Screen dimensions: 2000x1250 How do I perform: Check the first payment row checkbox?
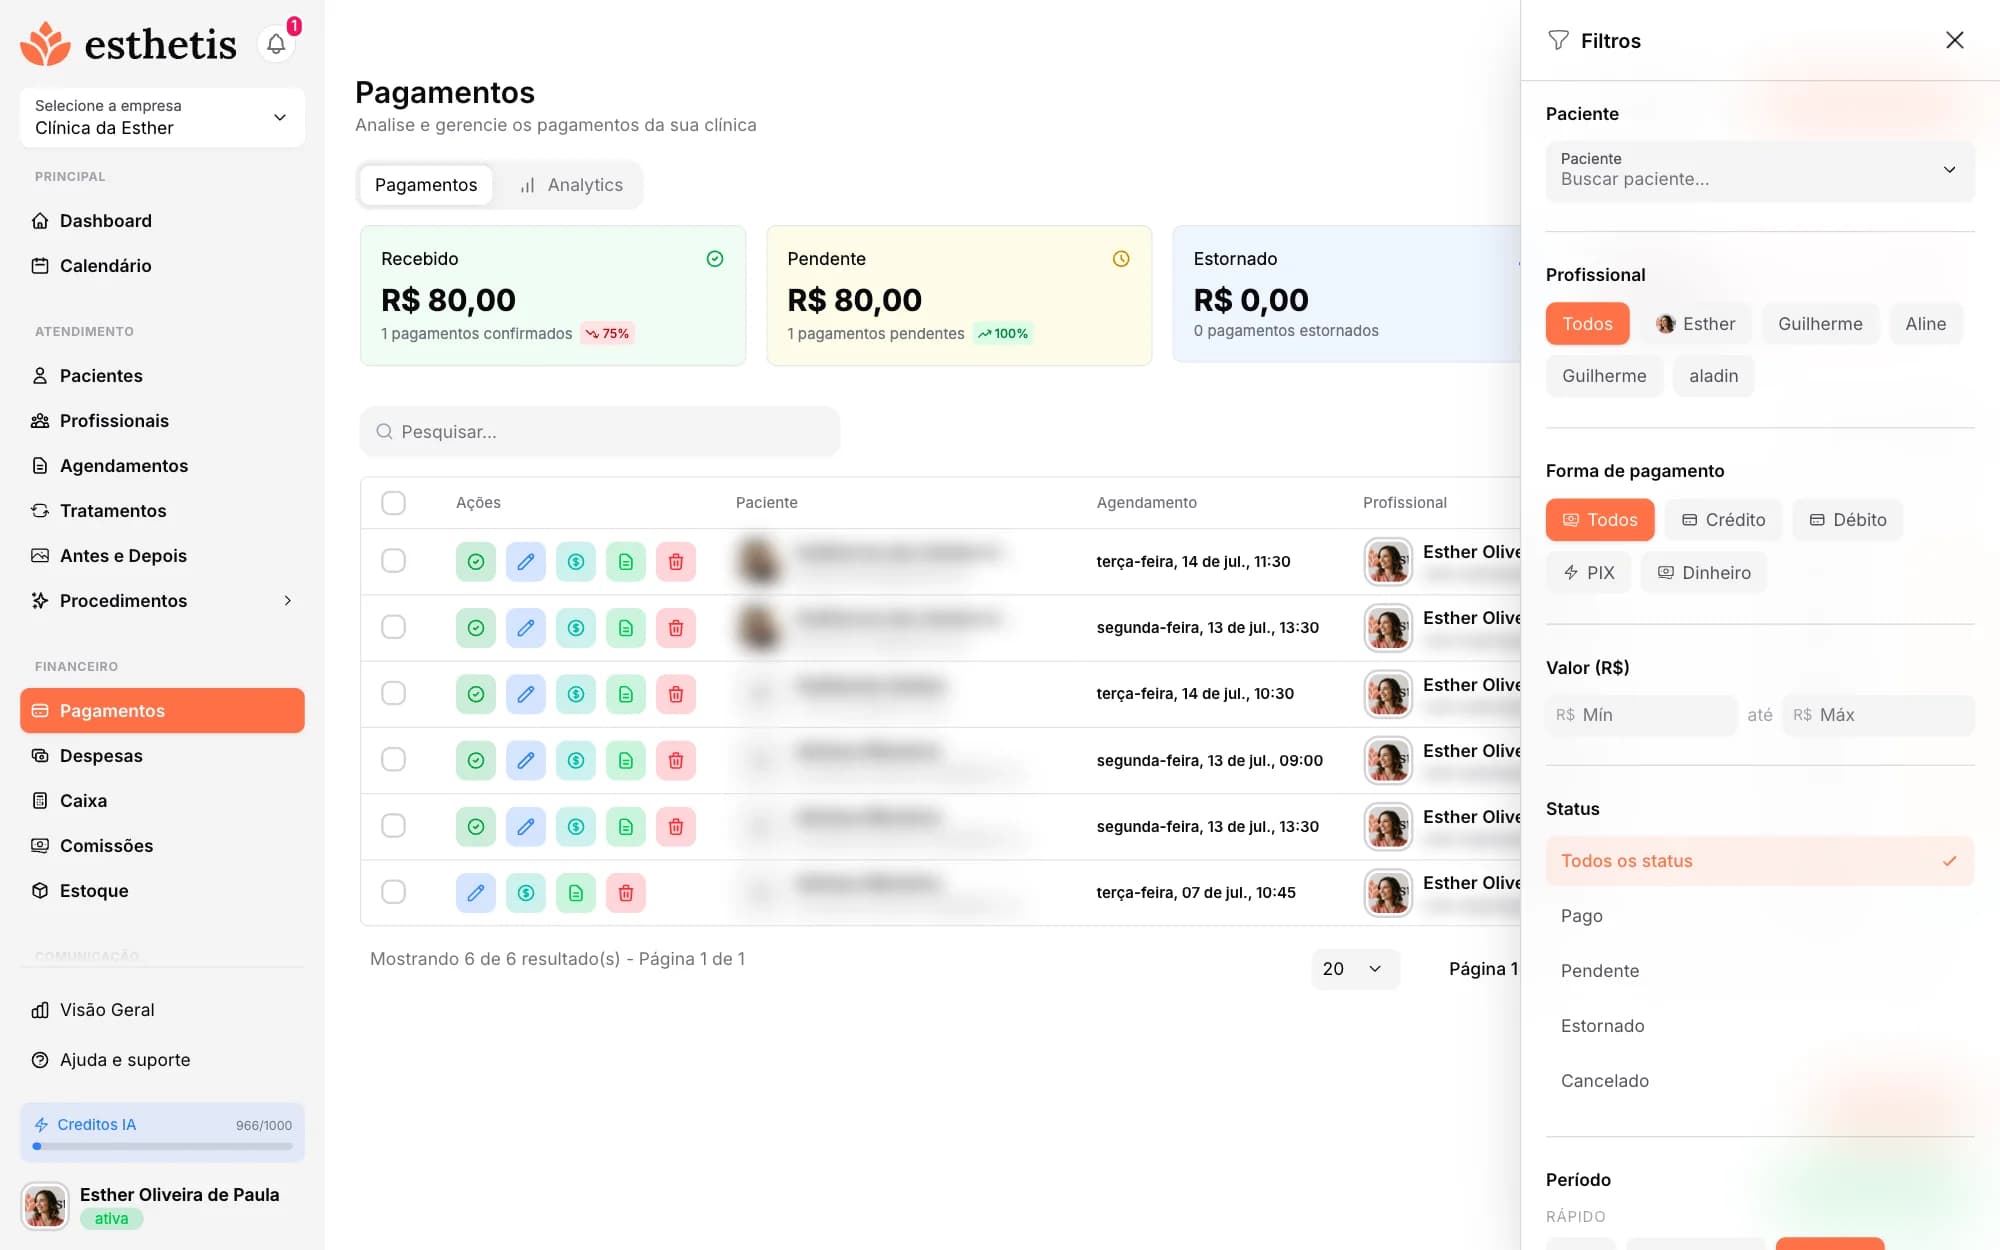pos(393,561)
